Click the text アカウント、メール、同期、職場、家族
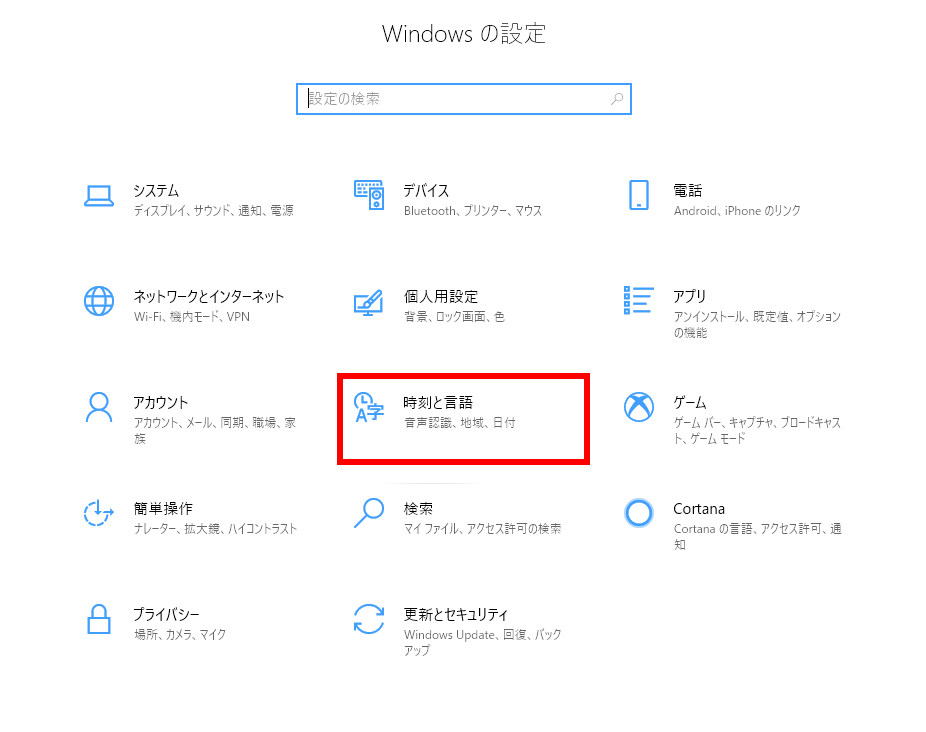This screenshot has width=926, height=732. (215, 430)
